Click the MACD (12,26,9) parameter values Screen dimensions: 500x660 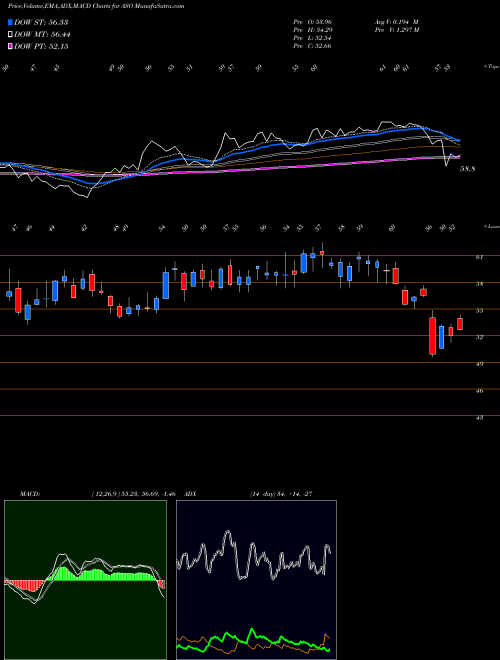point(133,494)
